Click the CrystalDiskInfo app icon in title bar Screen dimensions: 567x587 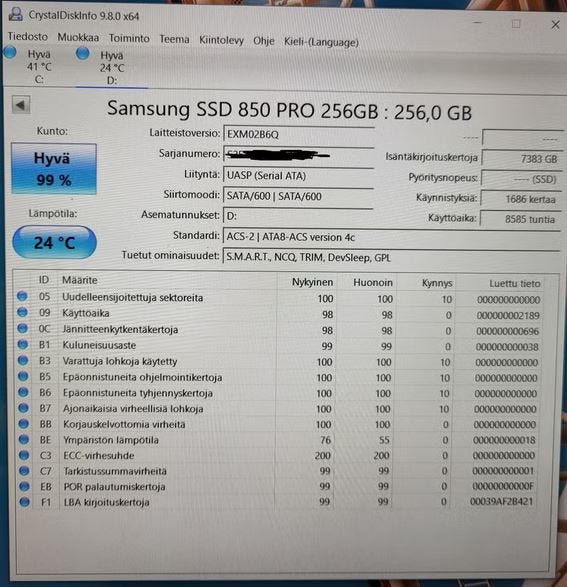coord(16,14)
